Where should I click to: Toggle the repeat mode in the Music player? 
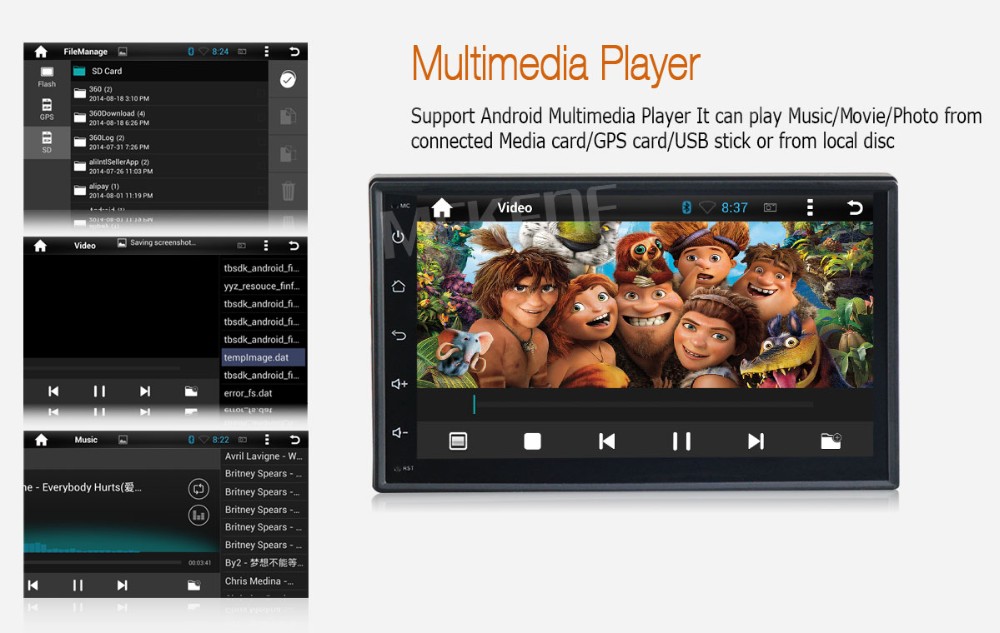pos(198,489)
